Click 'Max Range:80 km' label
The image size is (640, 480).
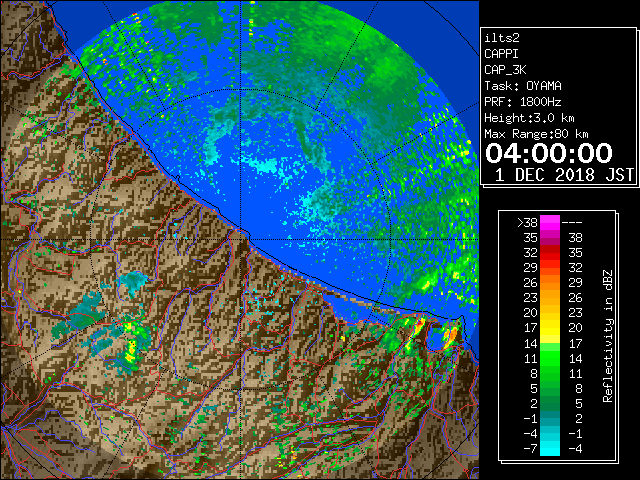[536, 134]
